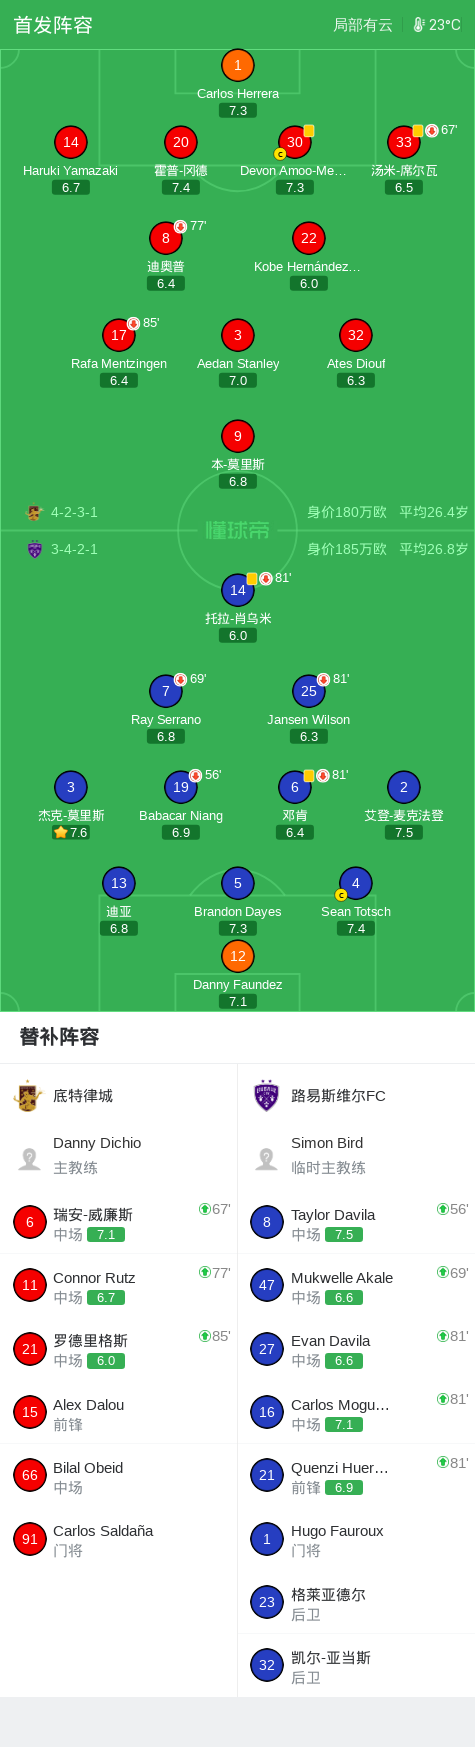Open interim coach Simon Bird's avatar
The height and width of the screenshot is (1747, 475).
click(x=266, y=1158)
